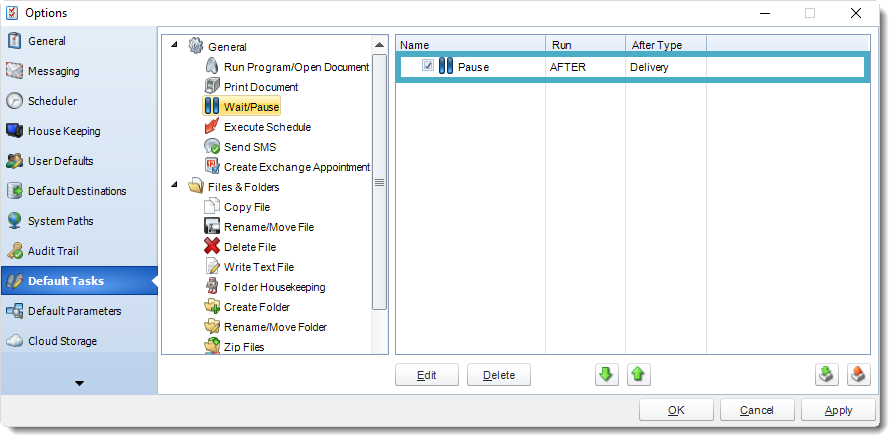Viewport: 895px width, 442px height.
Task: Click the Rename/Move Folder icon
Action: coord(212,326)
